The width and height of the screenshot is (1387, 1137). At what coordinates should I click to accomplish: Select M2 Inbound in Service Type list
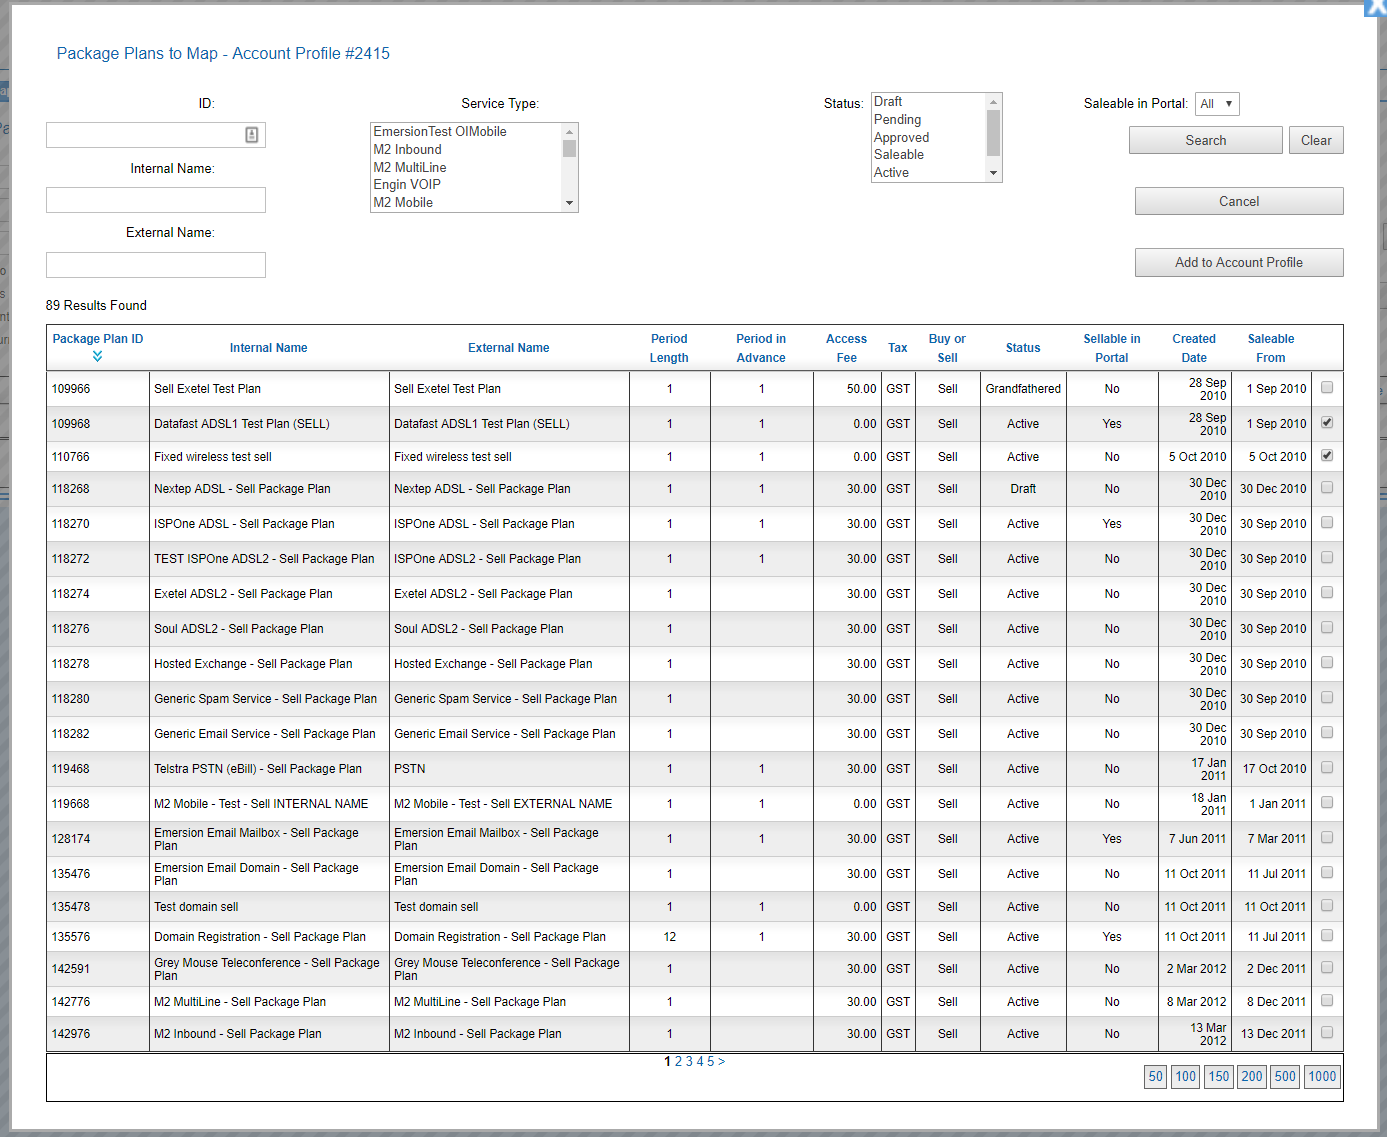coord(407,150)
